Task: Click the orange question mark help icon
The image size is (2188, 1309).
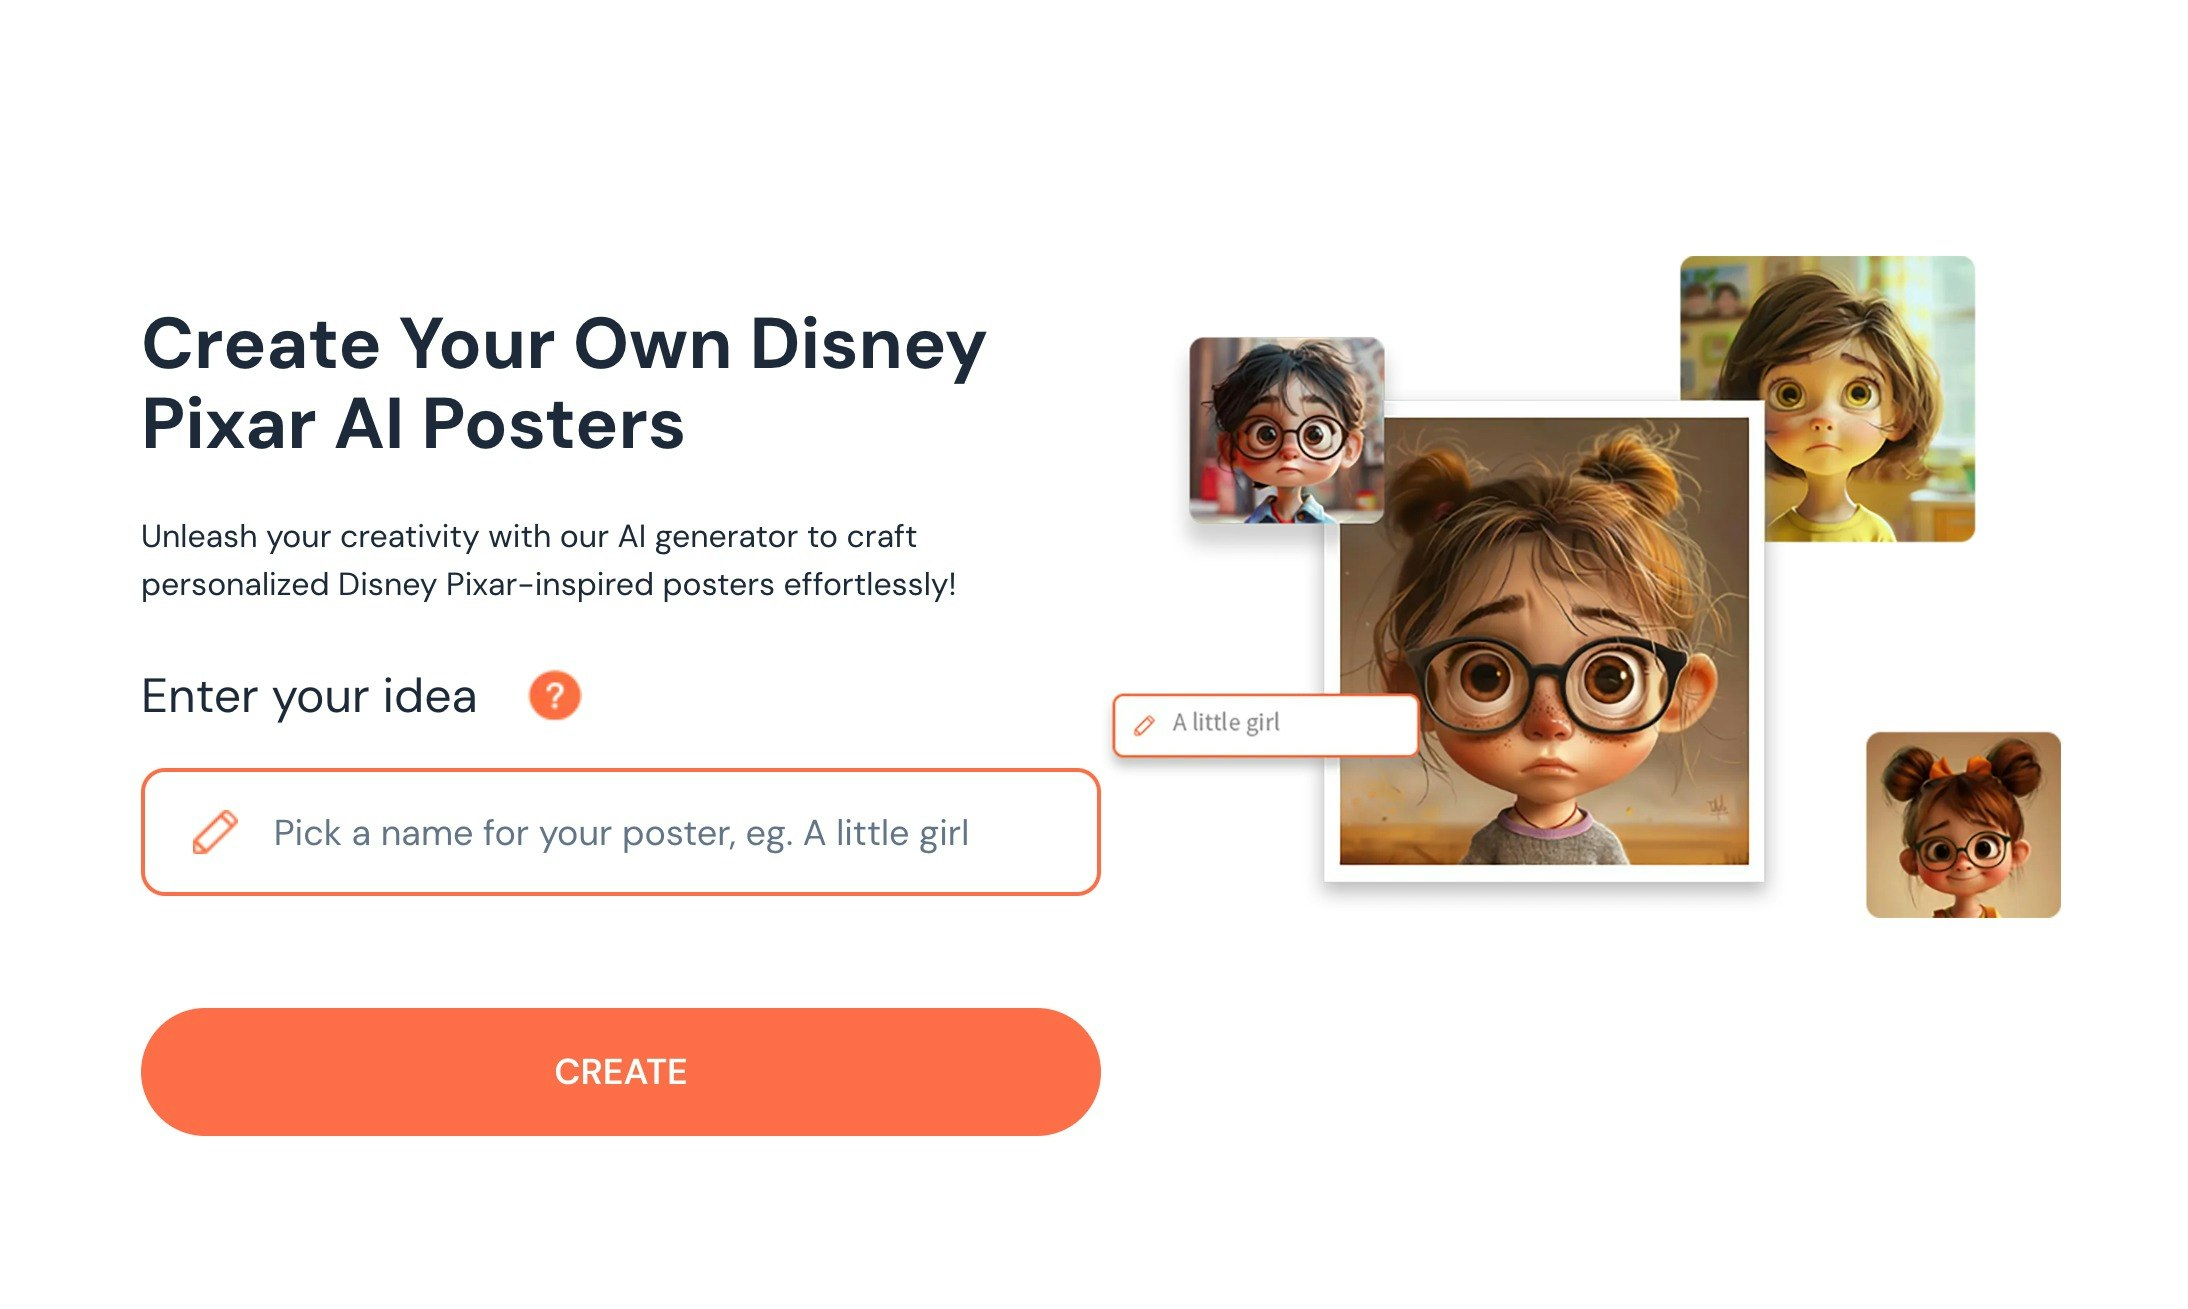Action: (554, 695)
